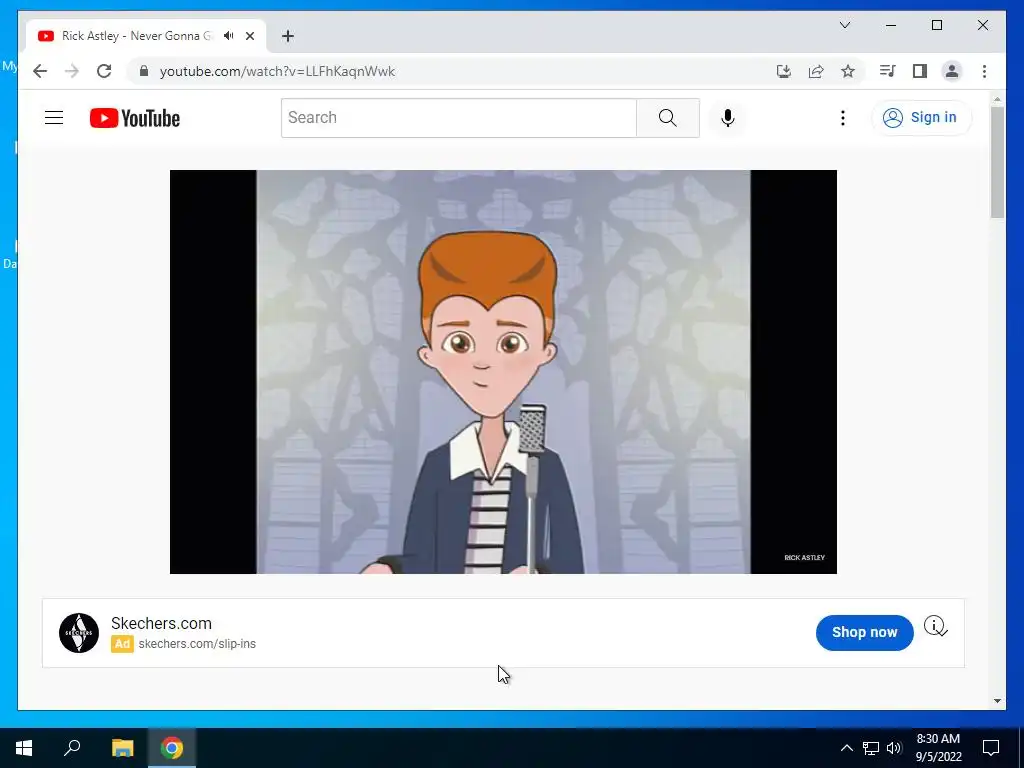View site information via the lock icon
Image resolution: width=1024 pixels, height=768 pixels.
(144, 71)
